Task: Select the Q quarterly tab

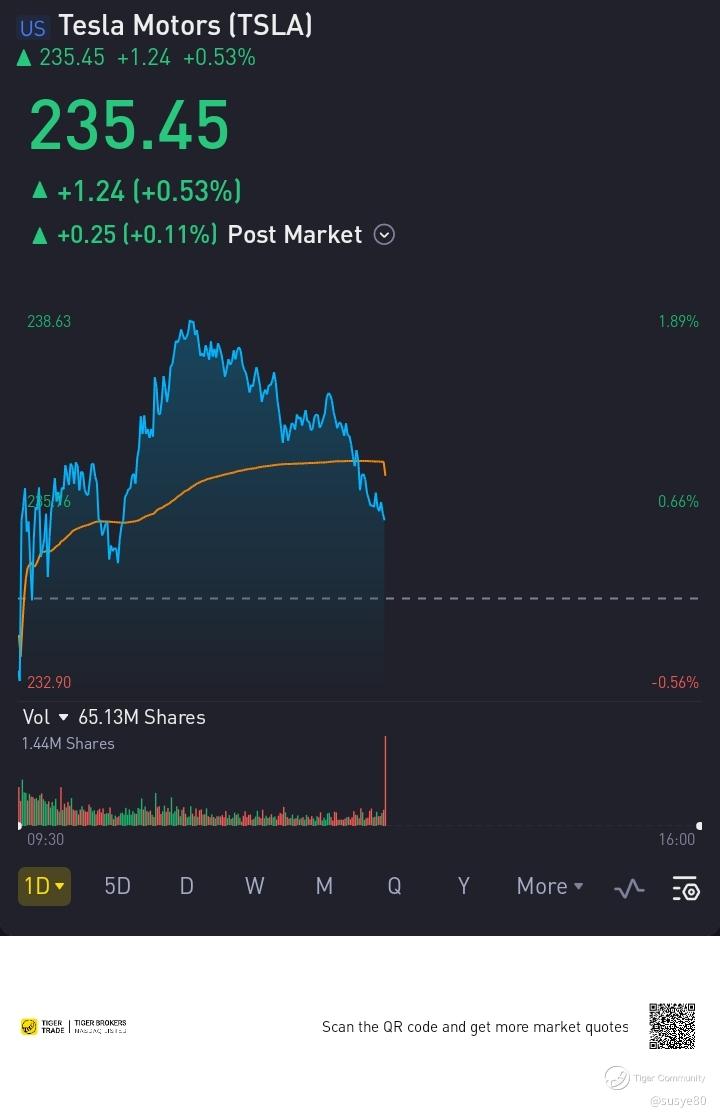Action: coord(394,886)
